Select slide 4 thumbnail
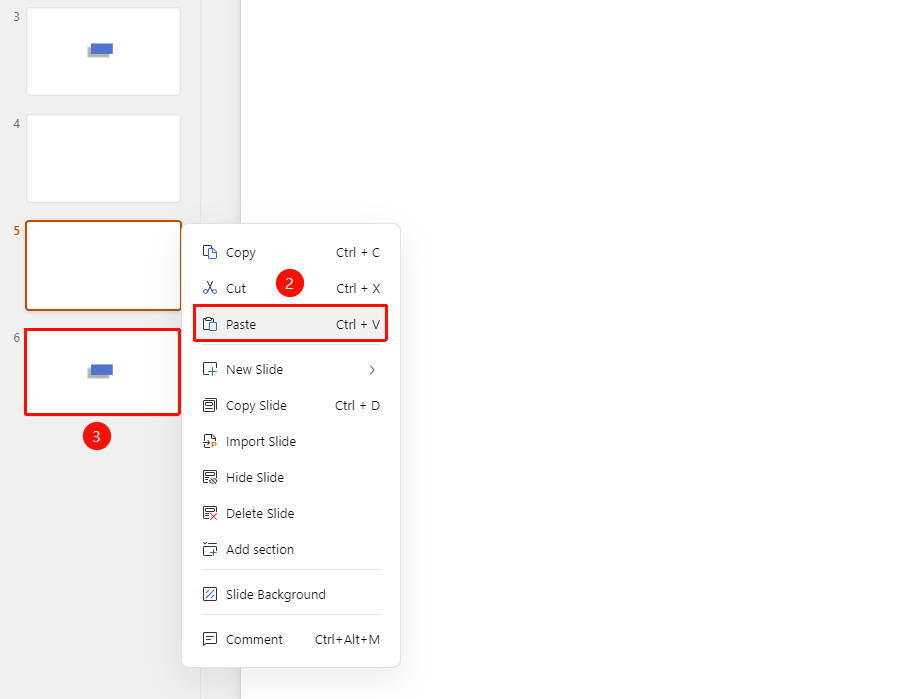Image resolution: width=903 pixels, height=699 pixels. (x=104, y=158)
